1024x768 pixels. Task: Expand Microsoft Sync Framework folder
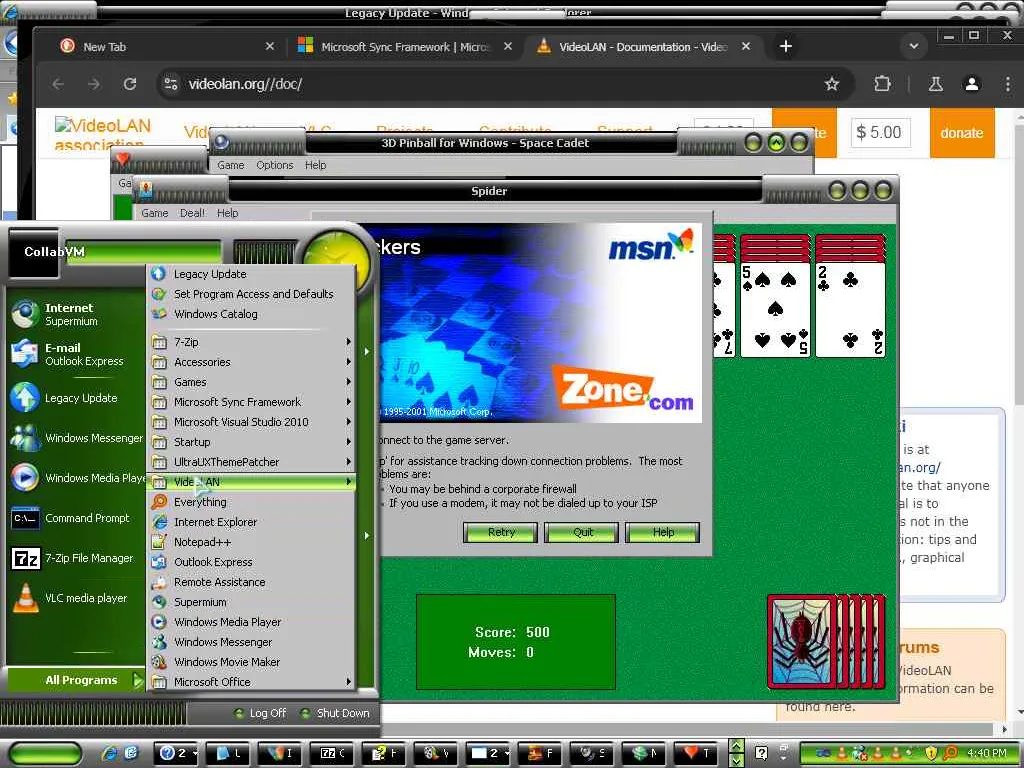(x=251, y=402)
